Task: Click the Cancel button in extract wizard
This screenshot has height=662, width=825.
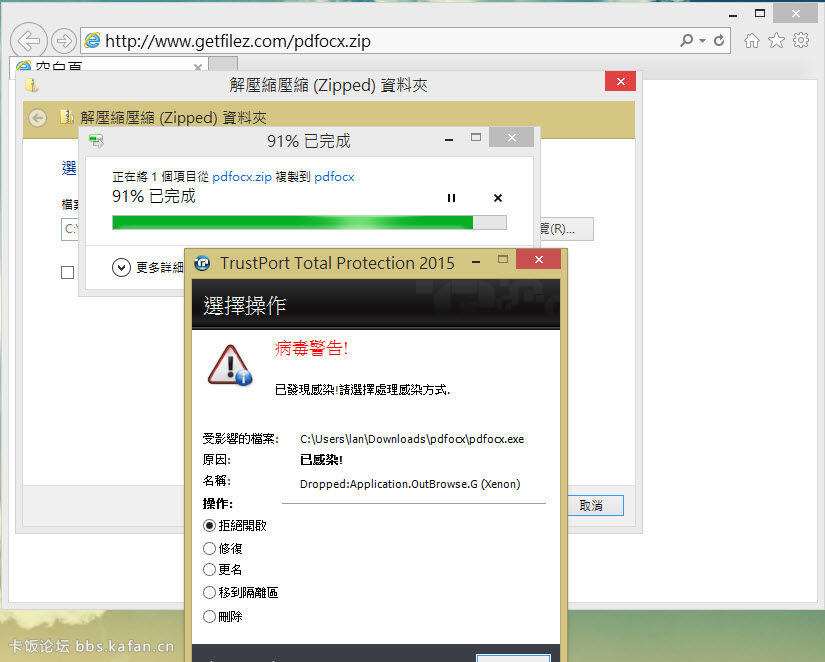Action: click(595, 505)
